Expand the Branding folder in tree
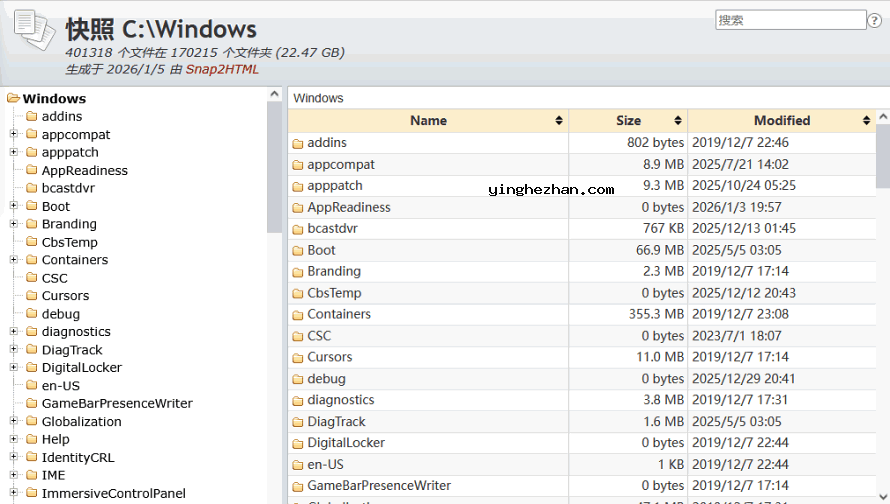Image resolution: width=890 pixels, height=504 pixels. pos(14,224)
